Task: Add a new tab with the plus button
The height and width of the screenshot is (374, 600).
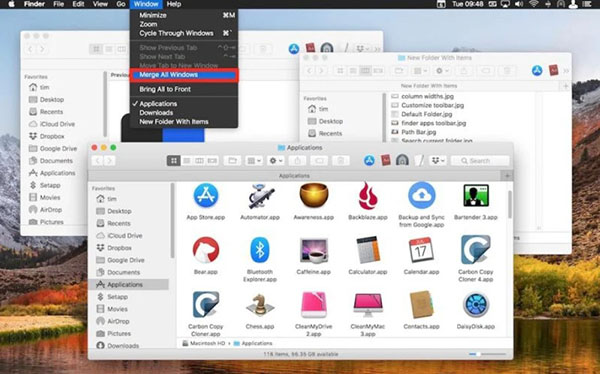Action: 507,176
